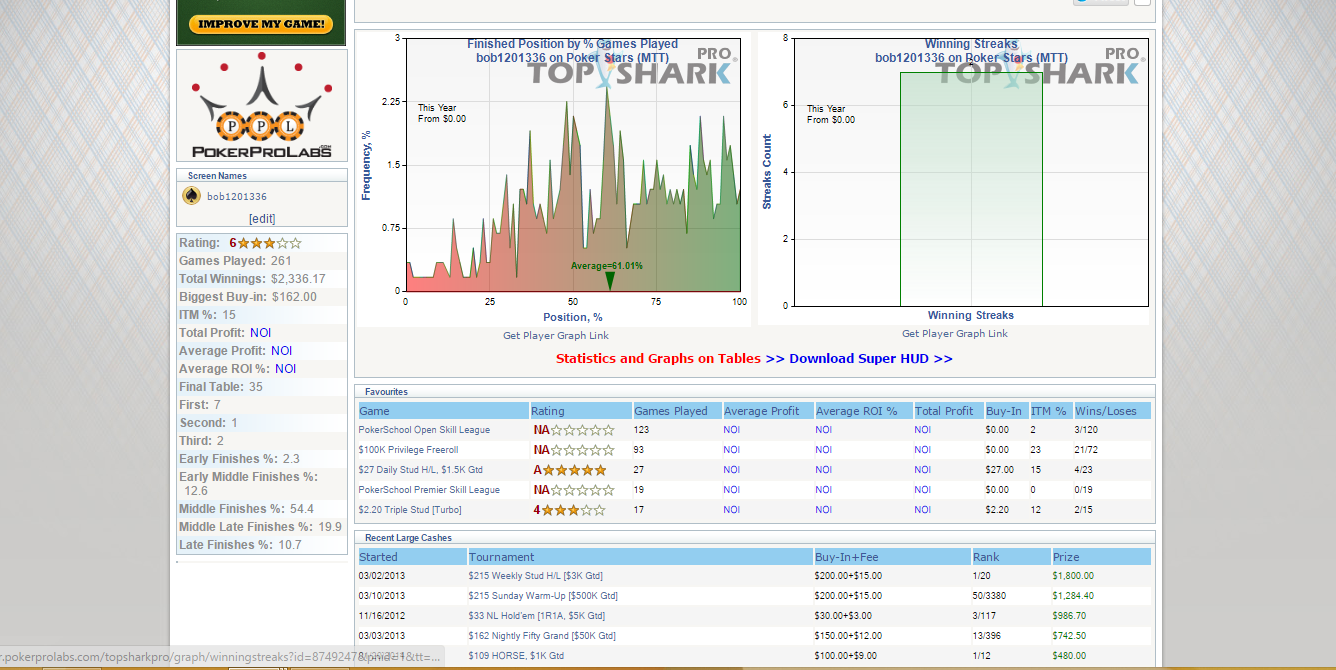
Task: Open $215 Sunday Warm-Up [$500K Gtd] tournament
Action: 541,596
